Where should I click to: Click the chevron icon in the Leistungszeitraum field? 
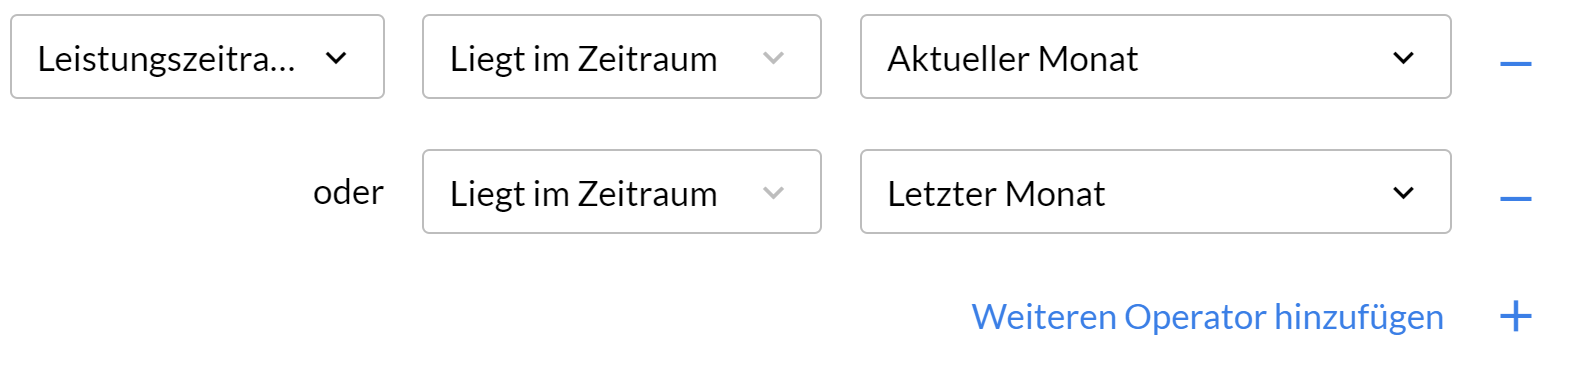pyautogui.click(x=337, y=58)
